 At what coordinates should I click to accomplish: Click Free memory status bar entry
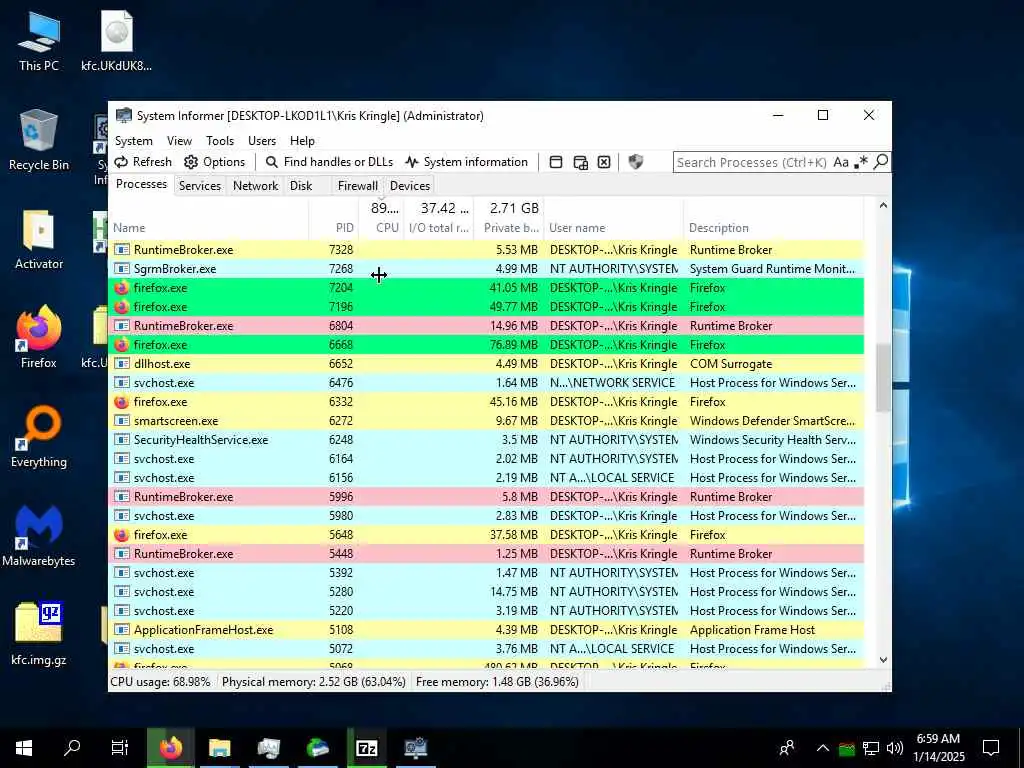click(x=497, y=682)
